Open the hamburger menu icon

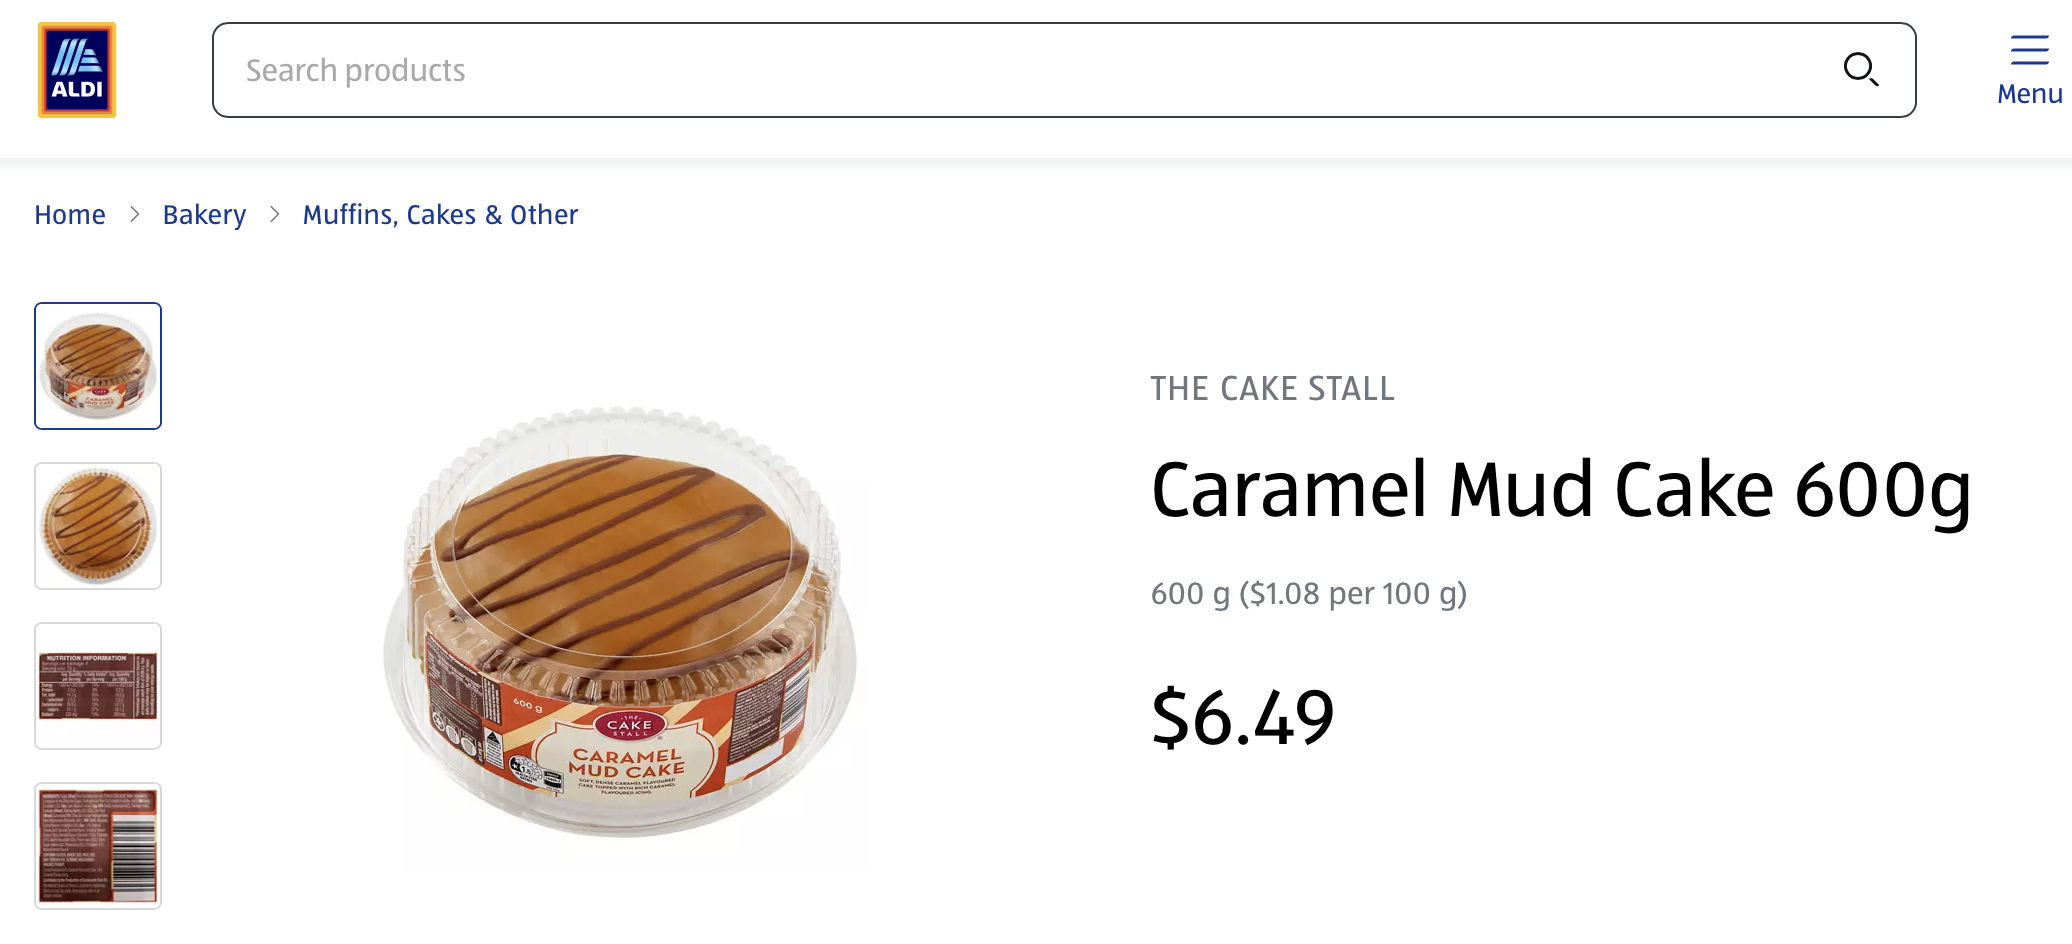(x=2029, y=50)
